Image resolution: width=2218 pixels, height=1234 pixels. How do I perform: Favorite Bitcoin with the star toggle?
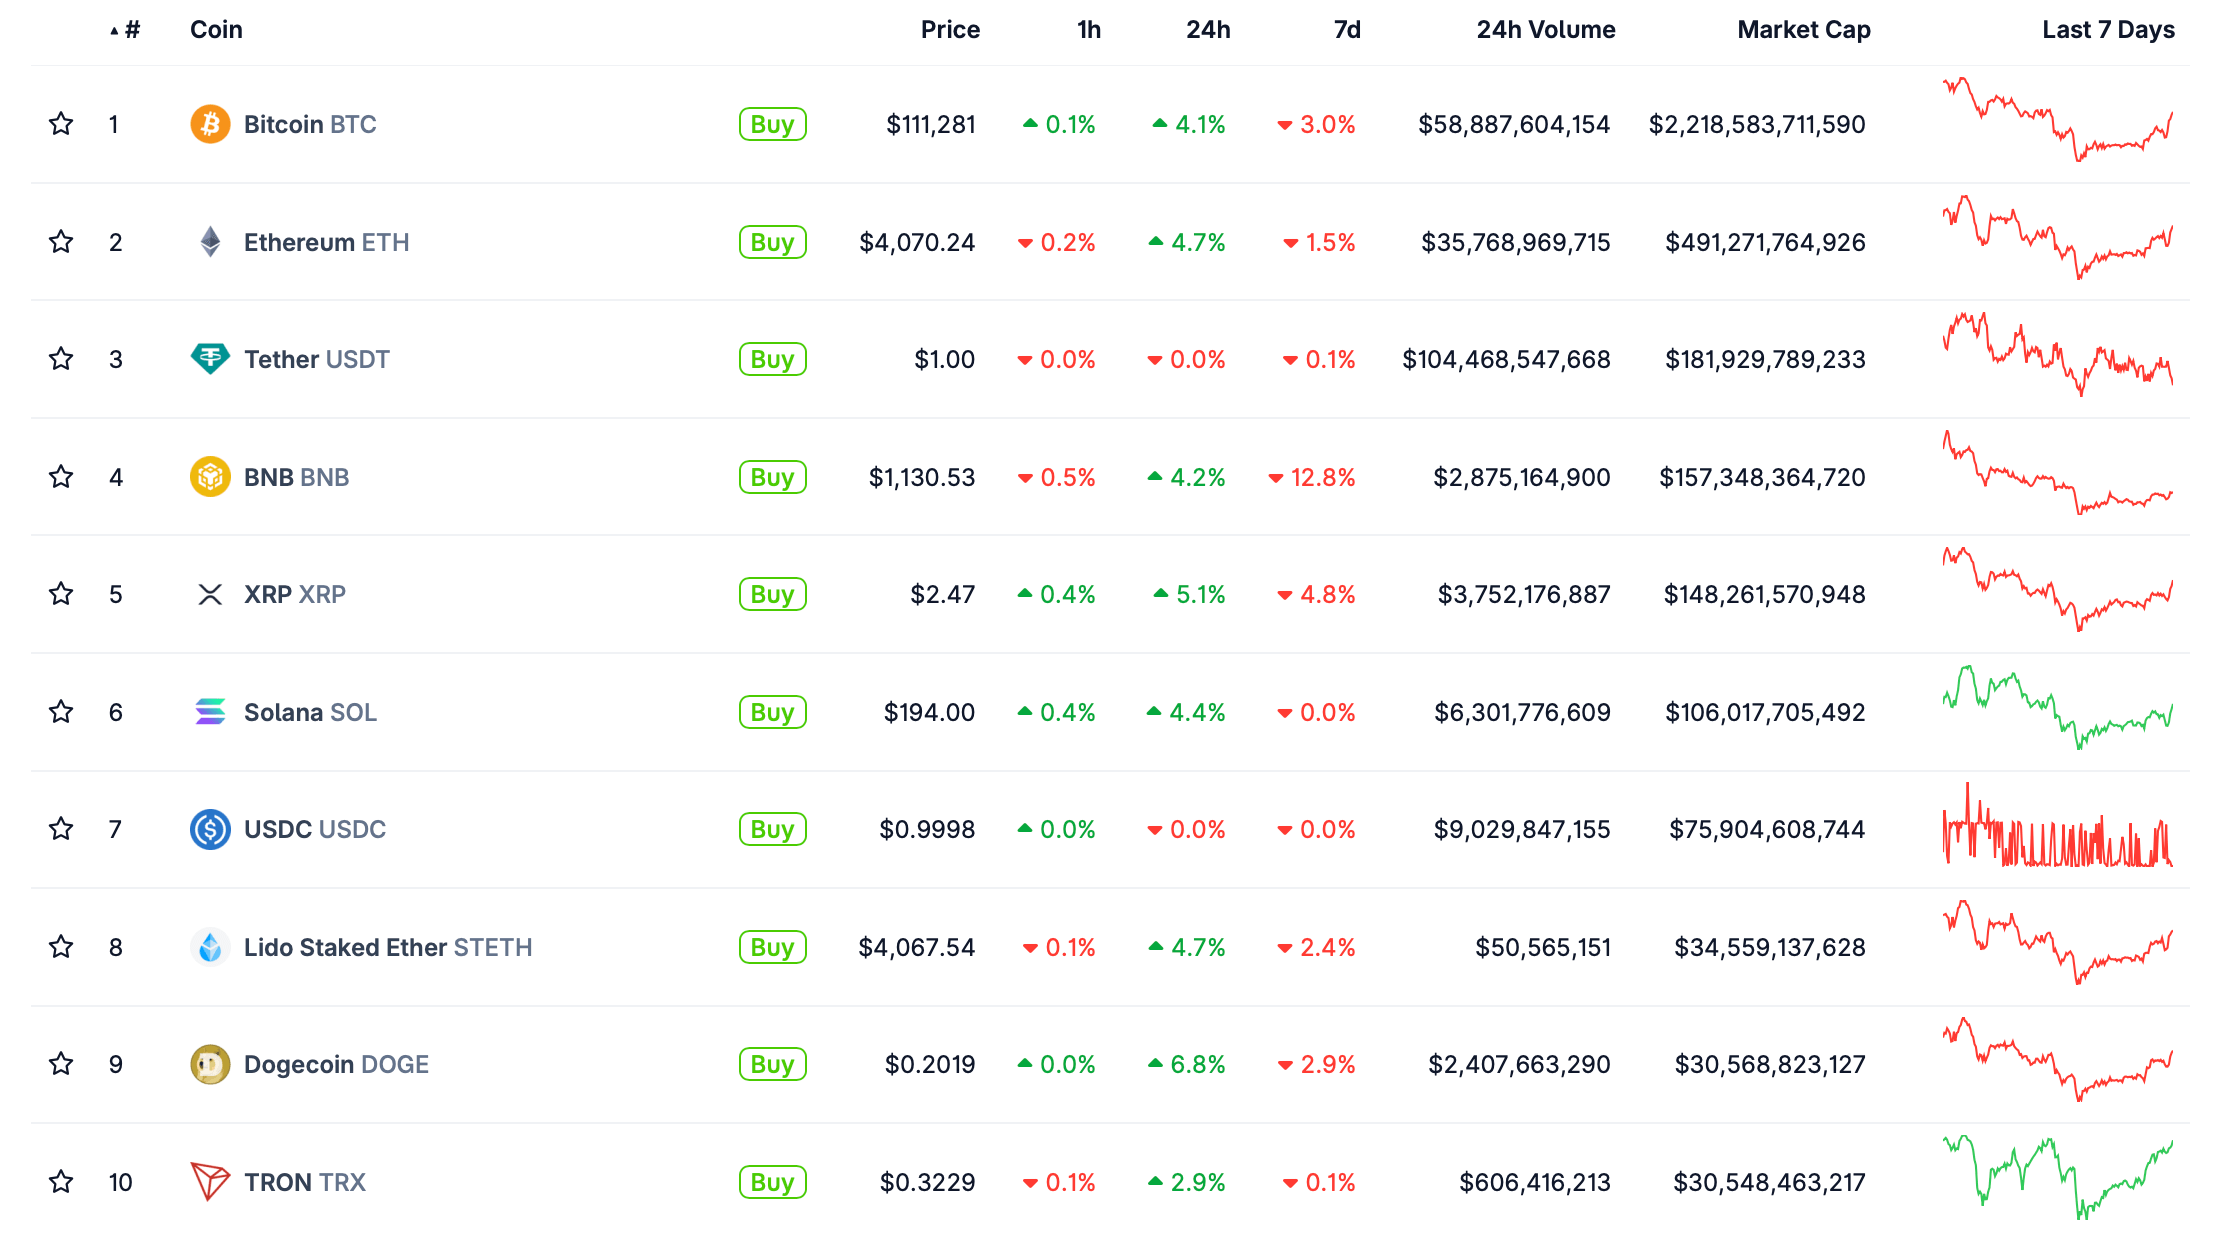tap(61, 124)
